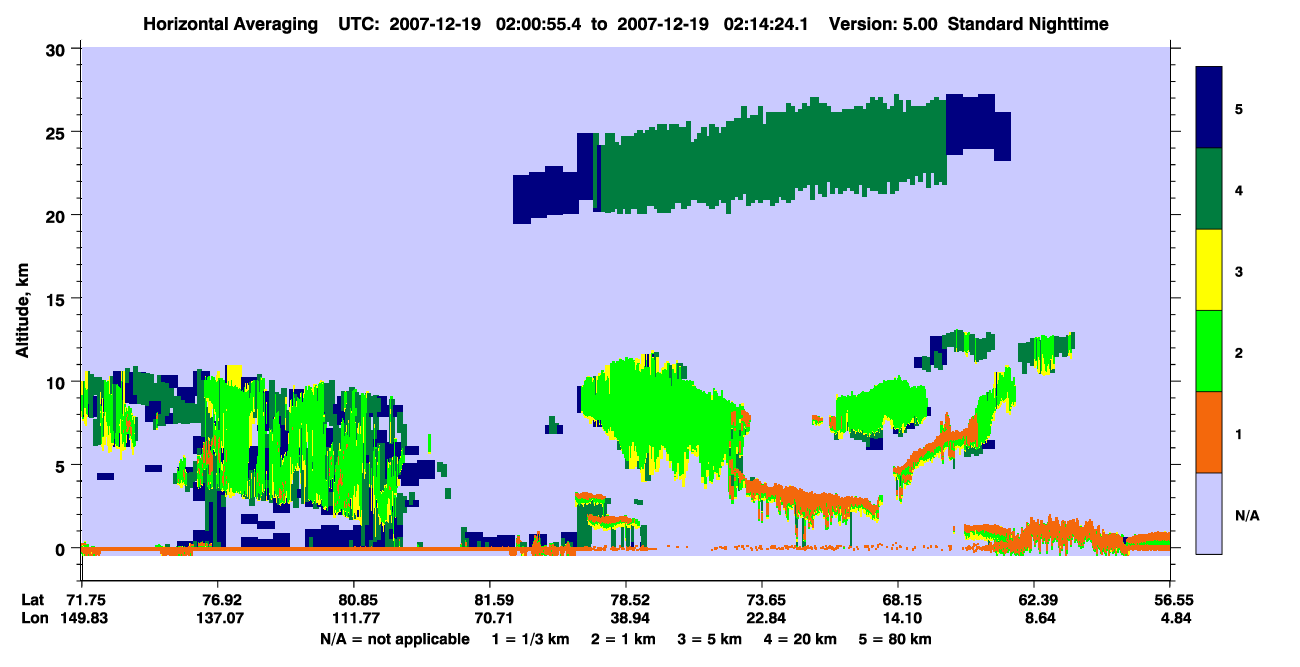Click the colorbar label '4'
Viewport: 1300px width, 667px height.
(x=1238, y=189)
